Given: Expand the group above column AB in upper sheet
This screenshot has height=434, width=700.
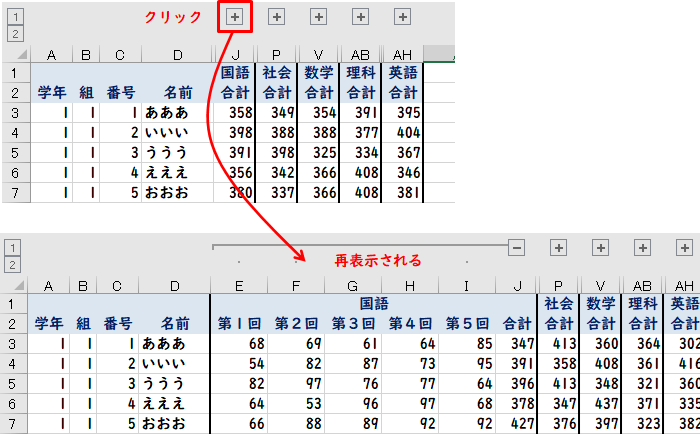Looking at the screenshot, I should click(360, 17).
